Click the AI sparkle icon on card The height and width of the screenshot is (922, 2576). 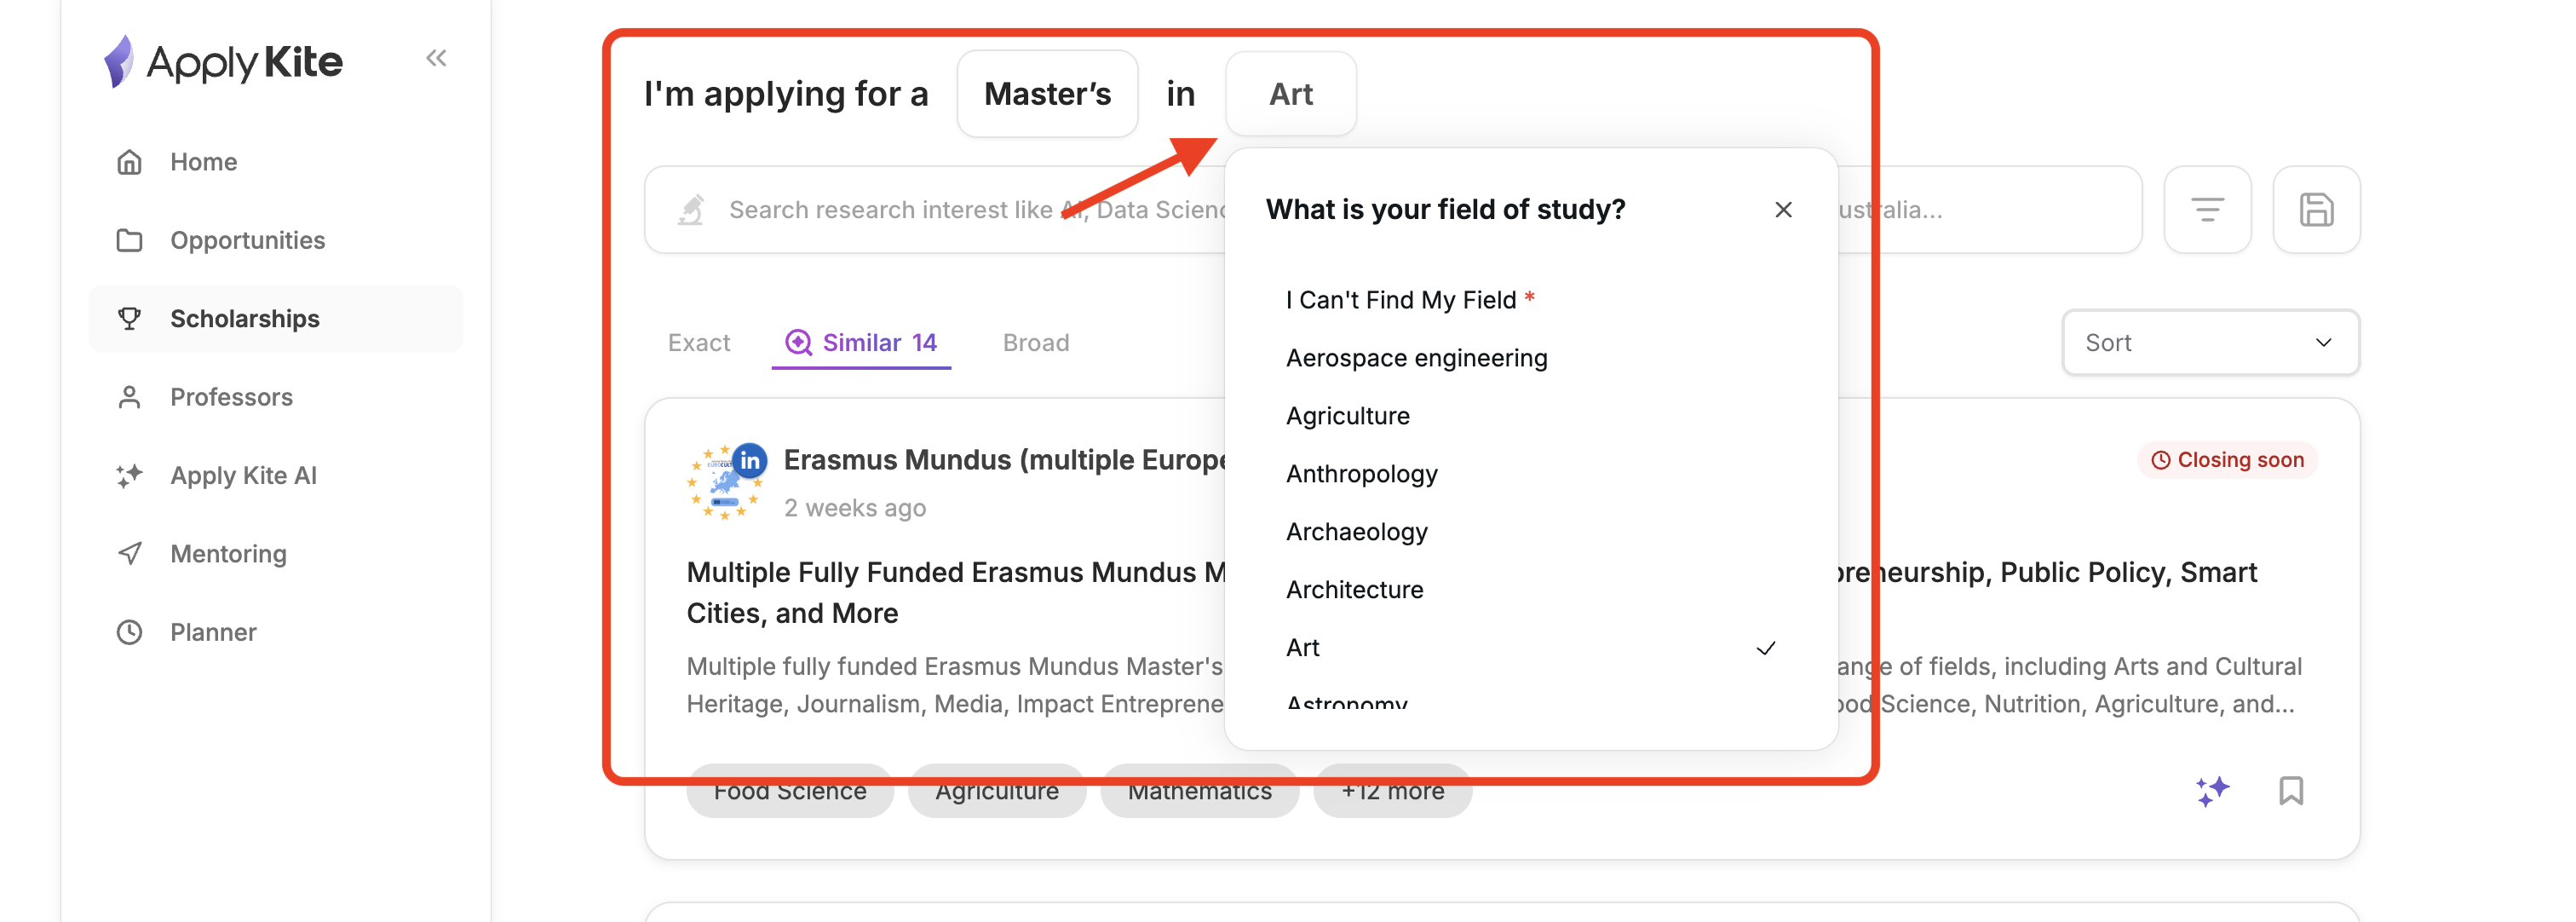click(x=2212, y=790)
